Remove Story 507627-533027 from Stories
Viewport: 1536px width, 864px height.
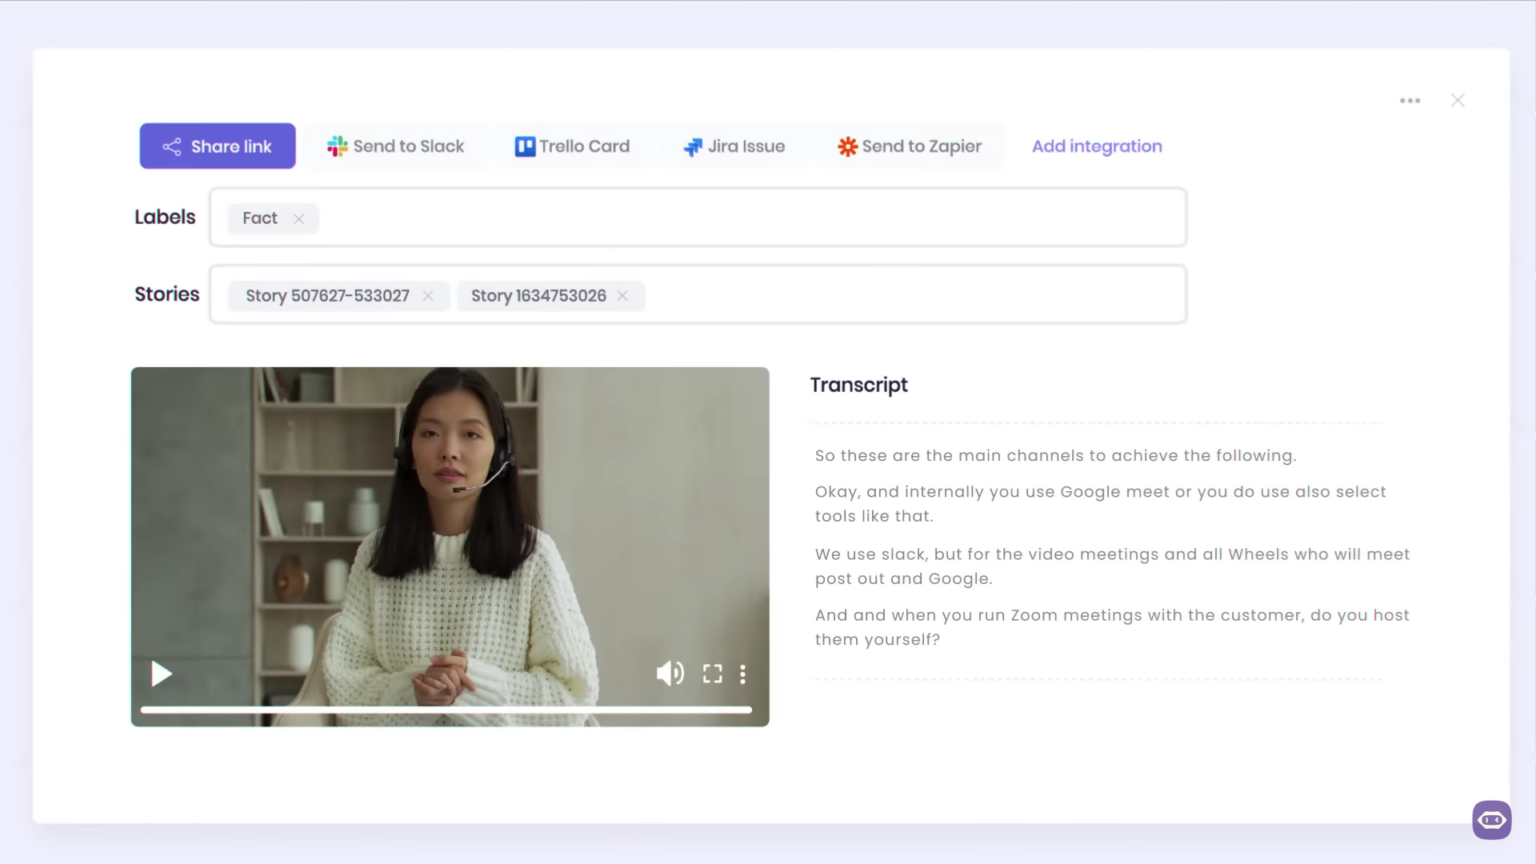pos(428,295)
